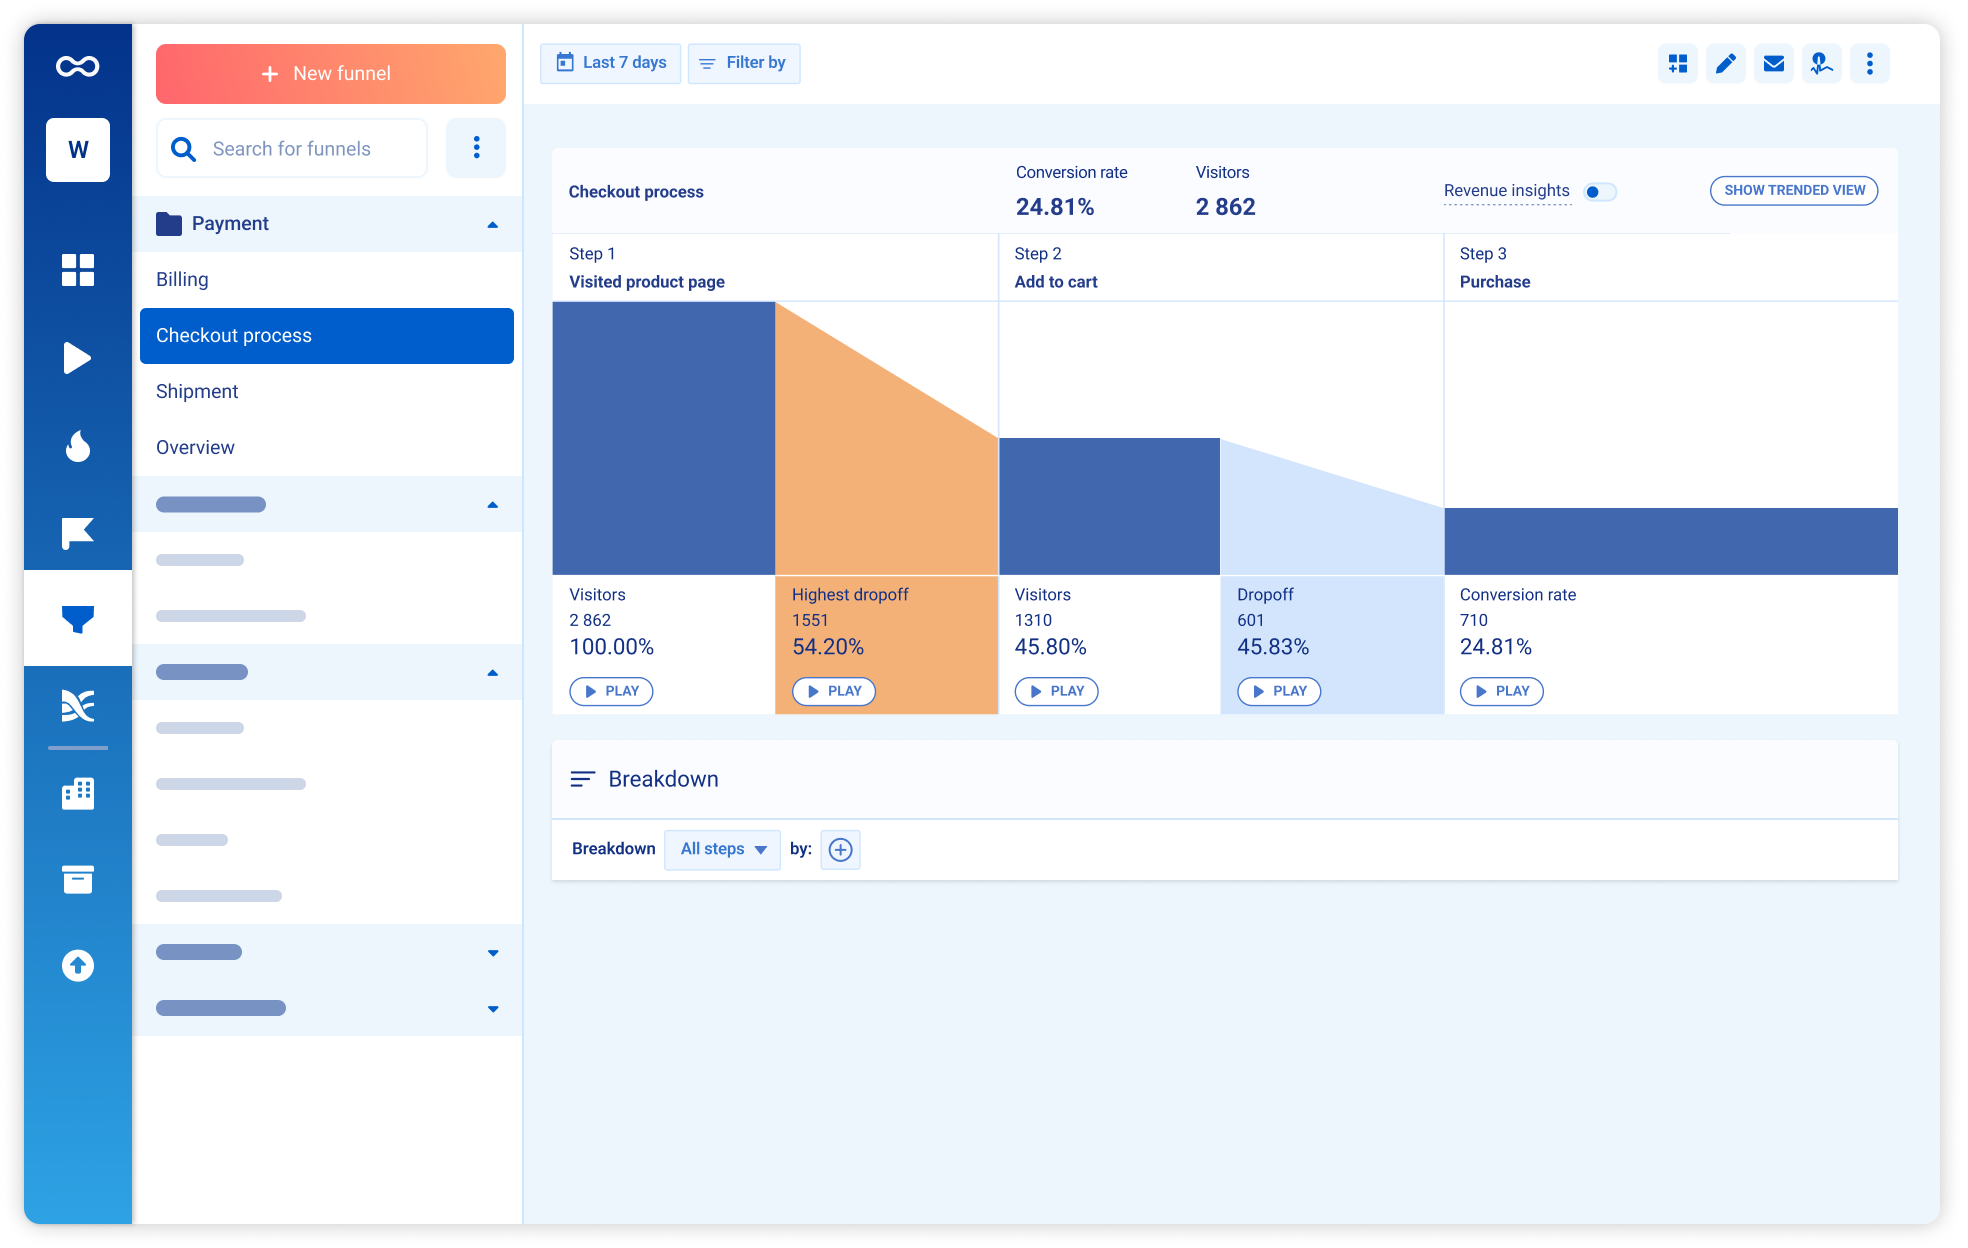This screenshot has width=1968, height=1248.
Task: Open the dashboard grid icon in sidebar
Action: [x=78, y=270]
